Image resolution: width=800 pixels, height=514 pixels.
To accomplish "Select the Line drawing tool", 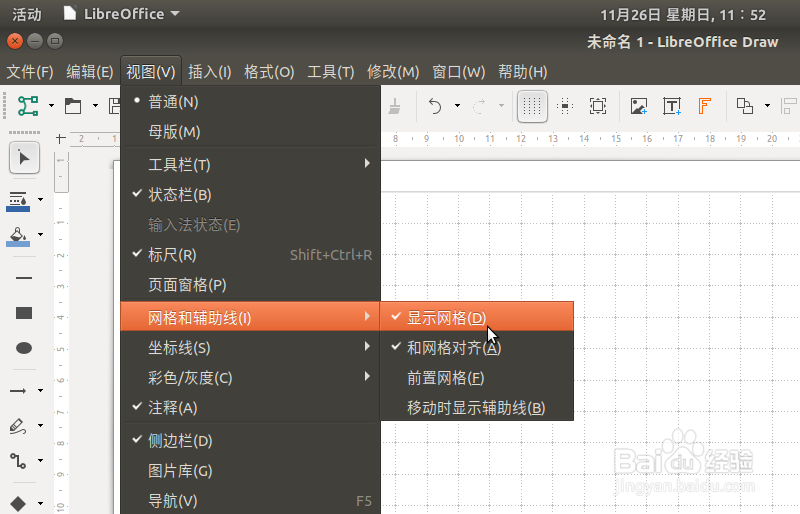I will [x=24, y=278].
